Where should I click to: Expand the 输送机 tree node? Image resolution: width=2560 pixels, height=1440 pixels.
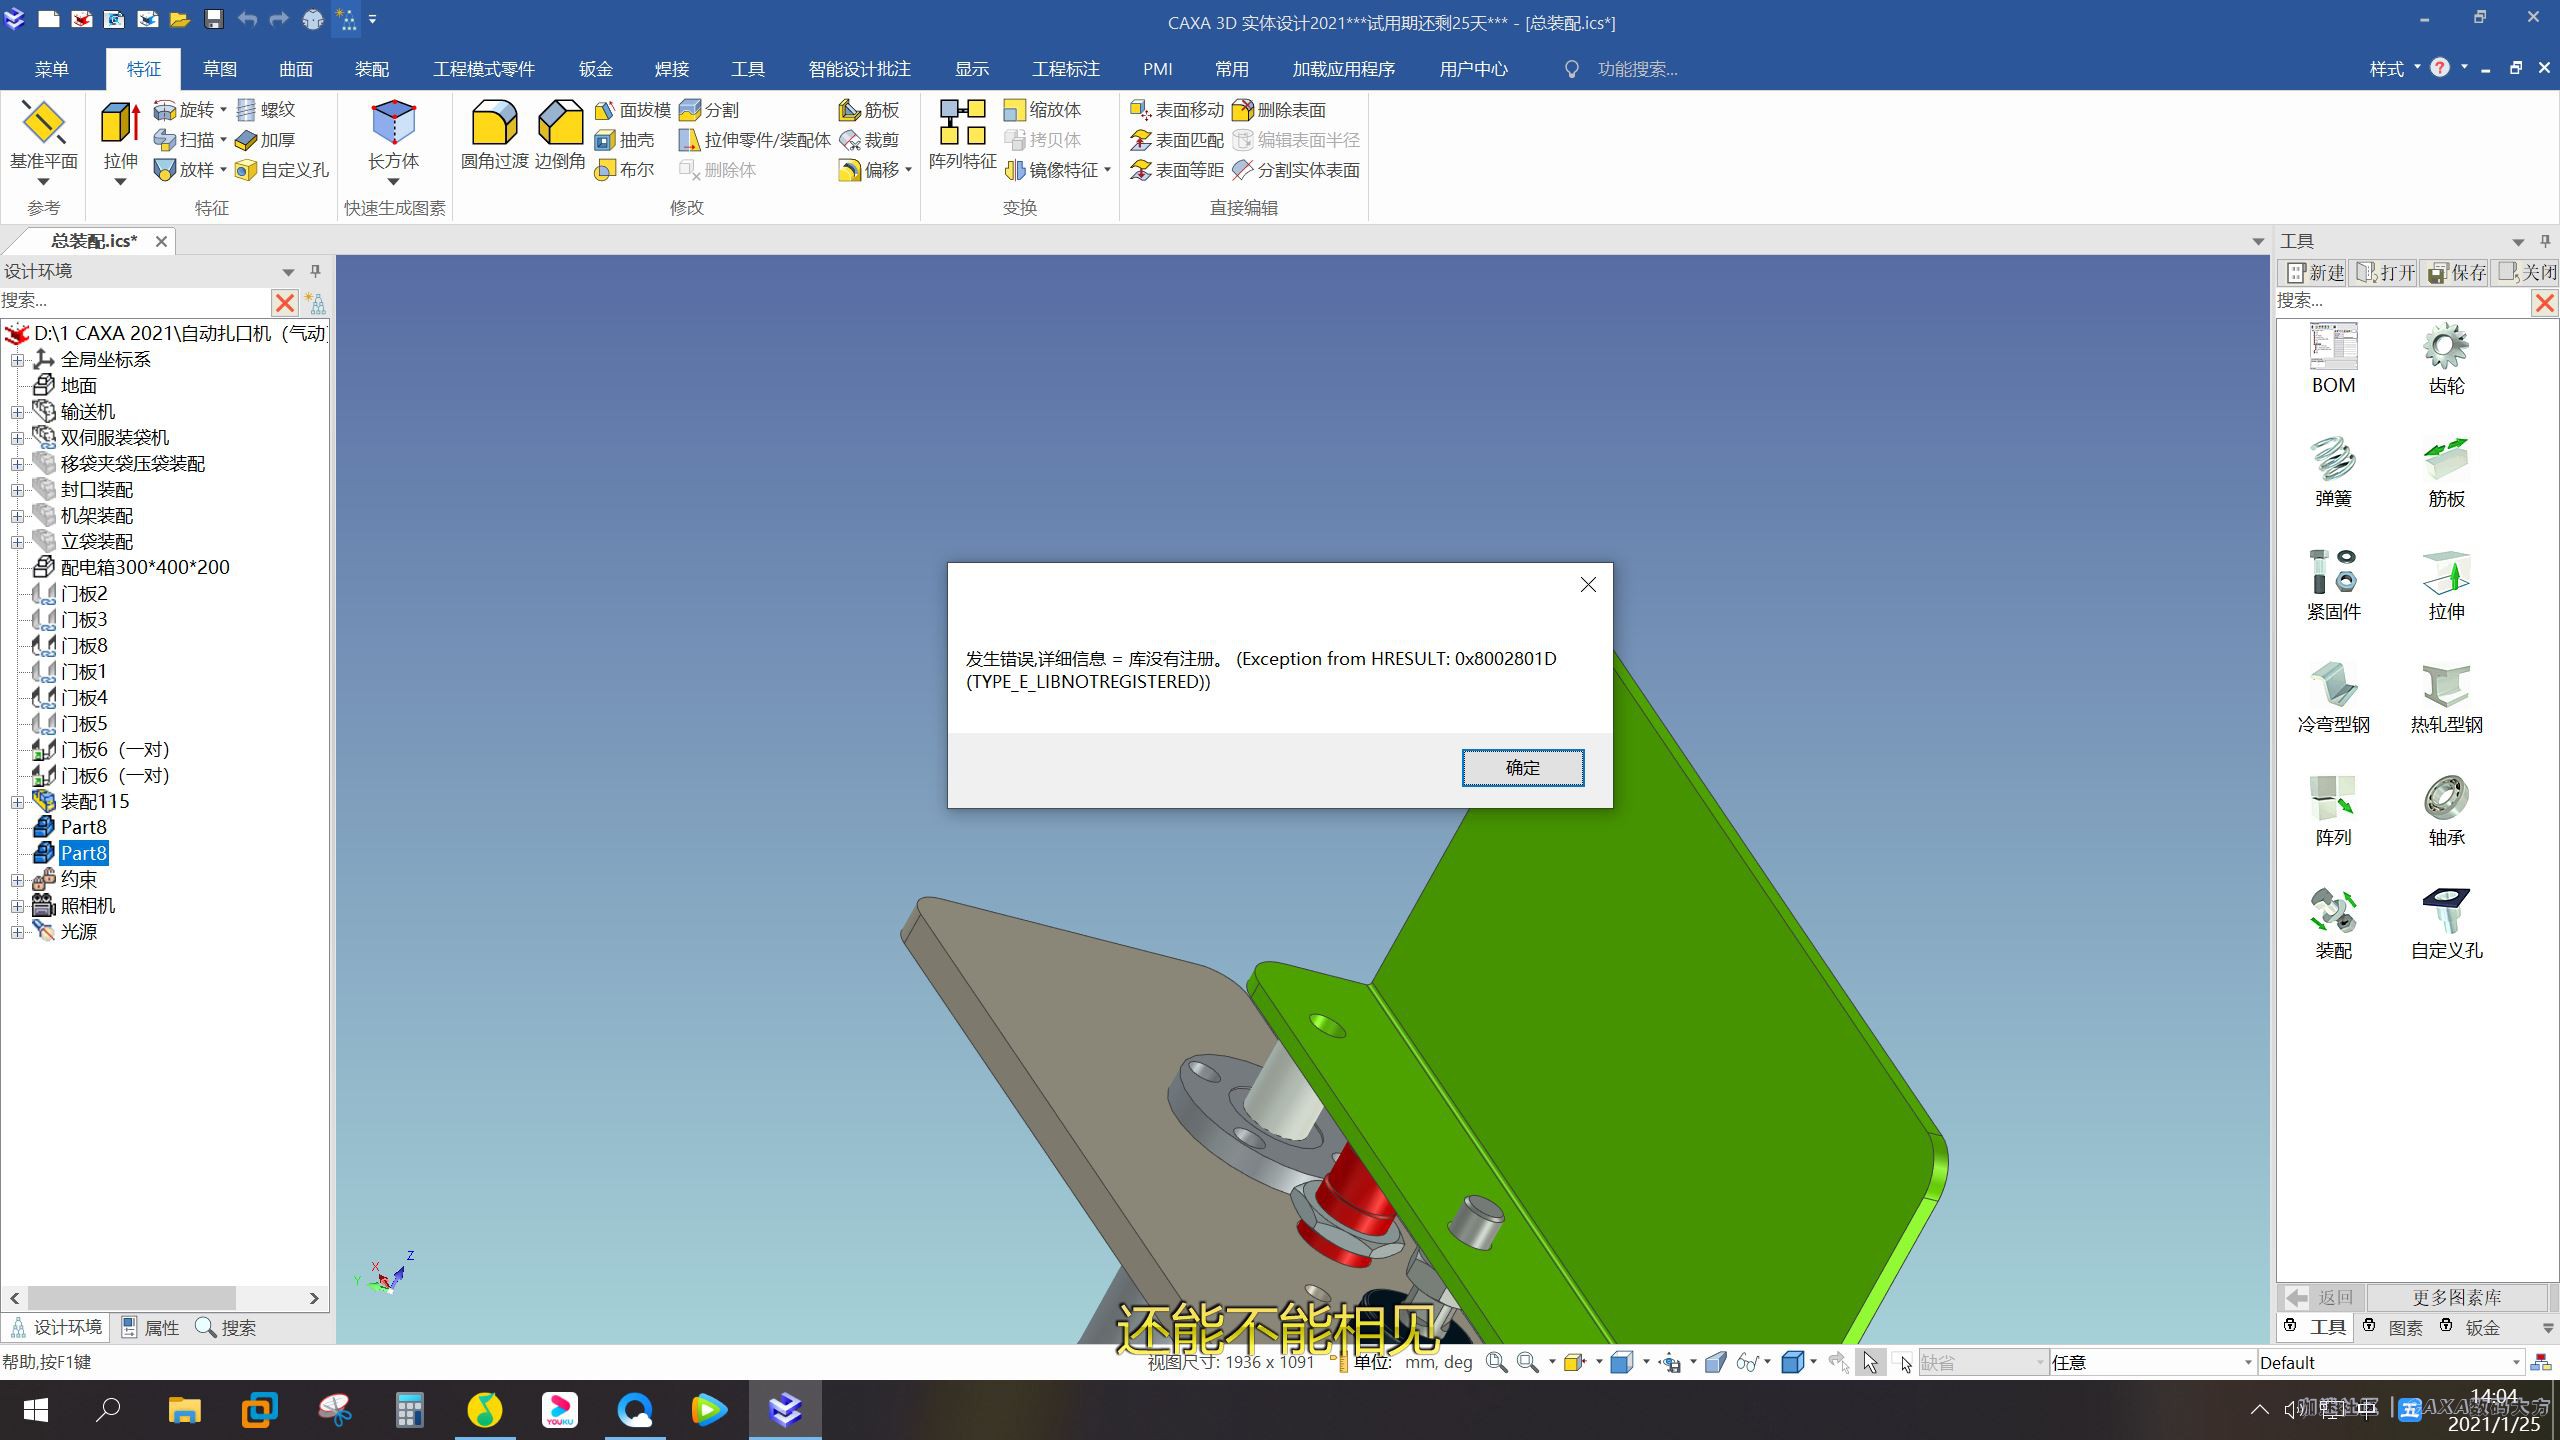tap(17, 412)
